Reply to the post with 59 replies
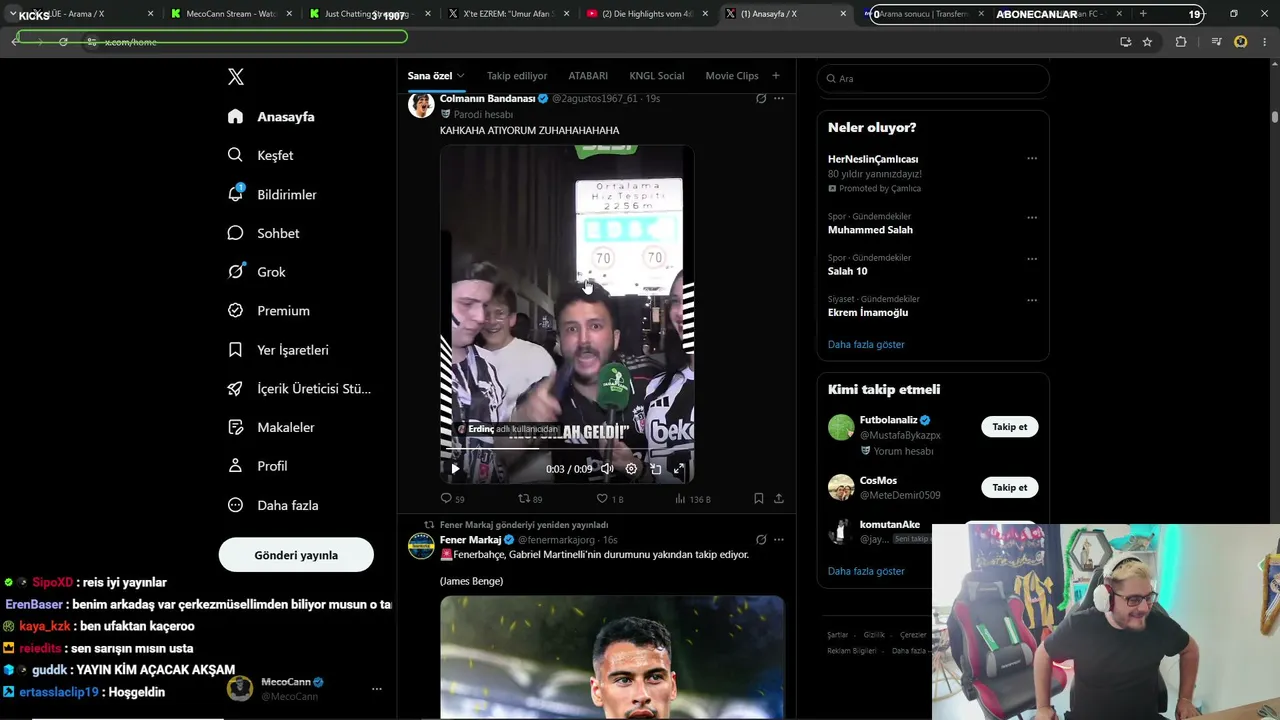Viewport: 1280px width, 720px height. 452,498
